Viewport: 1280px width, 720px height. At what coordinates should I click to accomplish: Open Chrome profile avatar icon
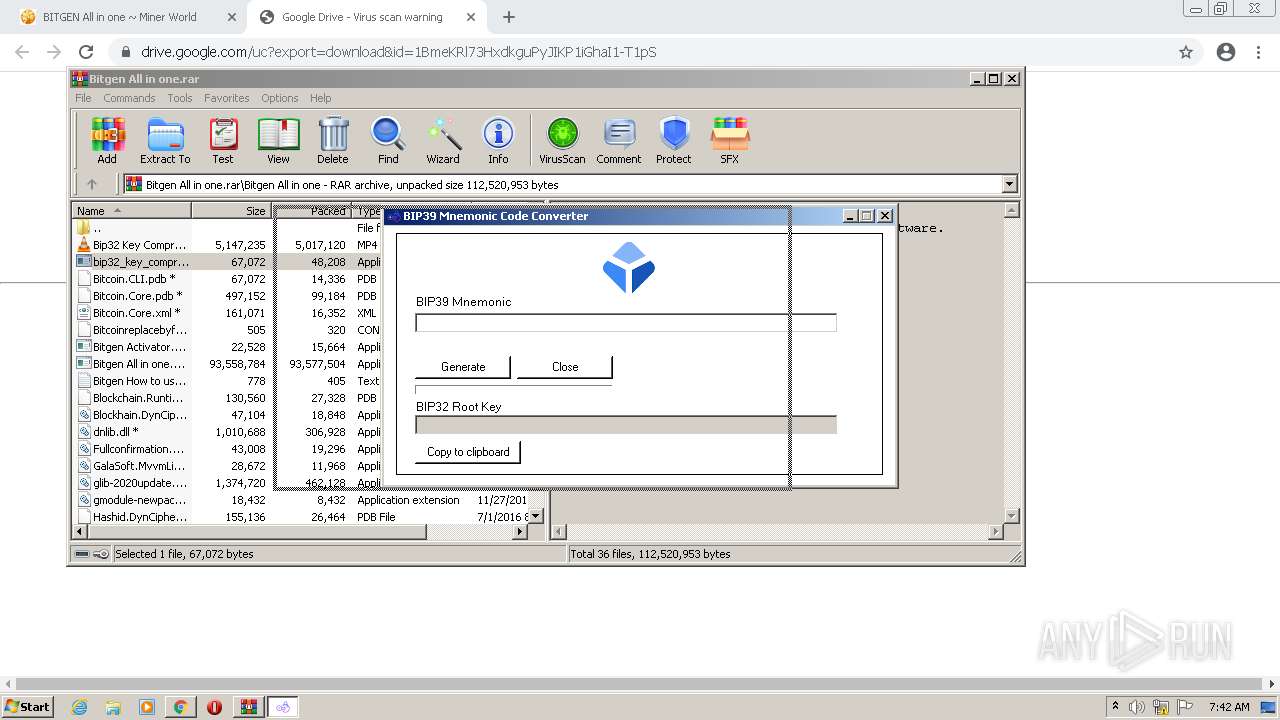coord(1226,52)
